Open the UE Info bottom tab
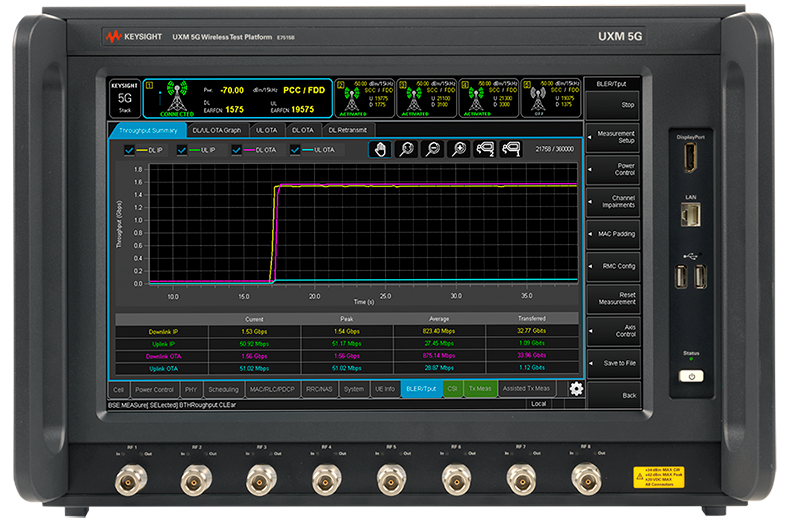Image resolution: width=788 pixels, height=518 pixels. pyautogui.click(x=385, y=389)
